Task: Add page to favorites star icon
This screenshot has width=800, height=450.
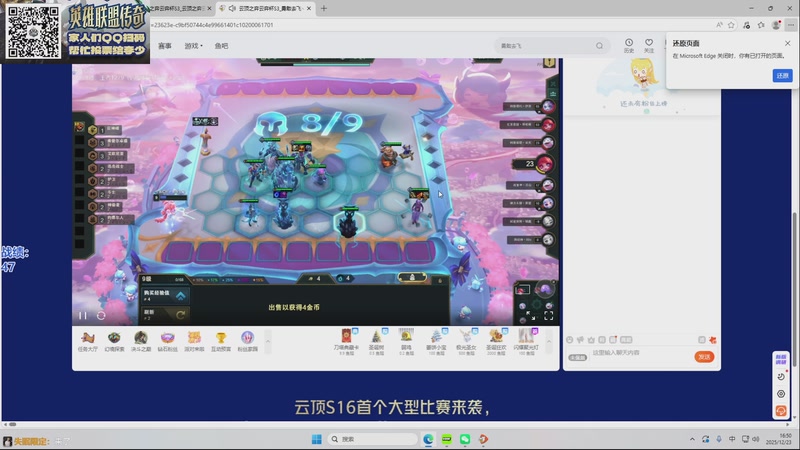Action: (731, 24)
